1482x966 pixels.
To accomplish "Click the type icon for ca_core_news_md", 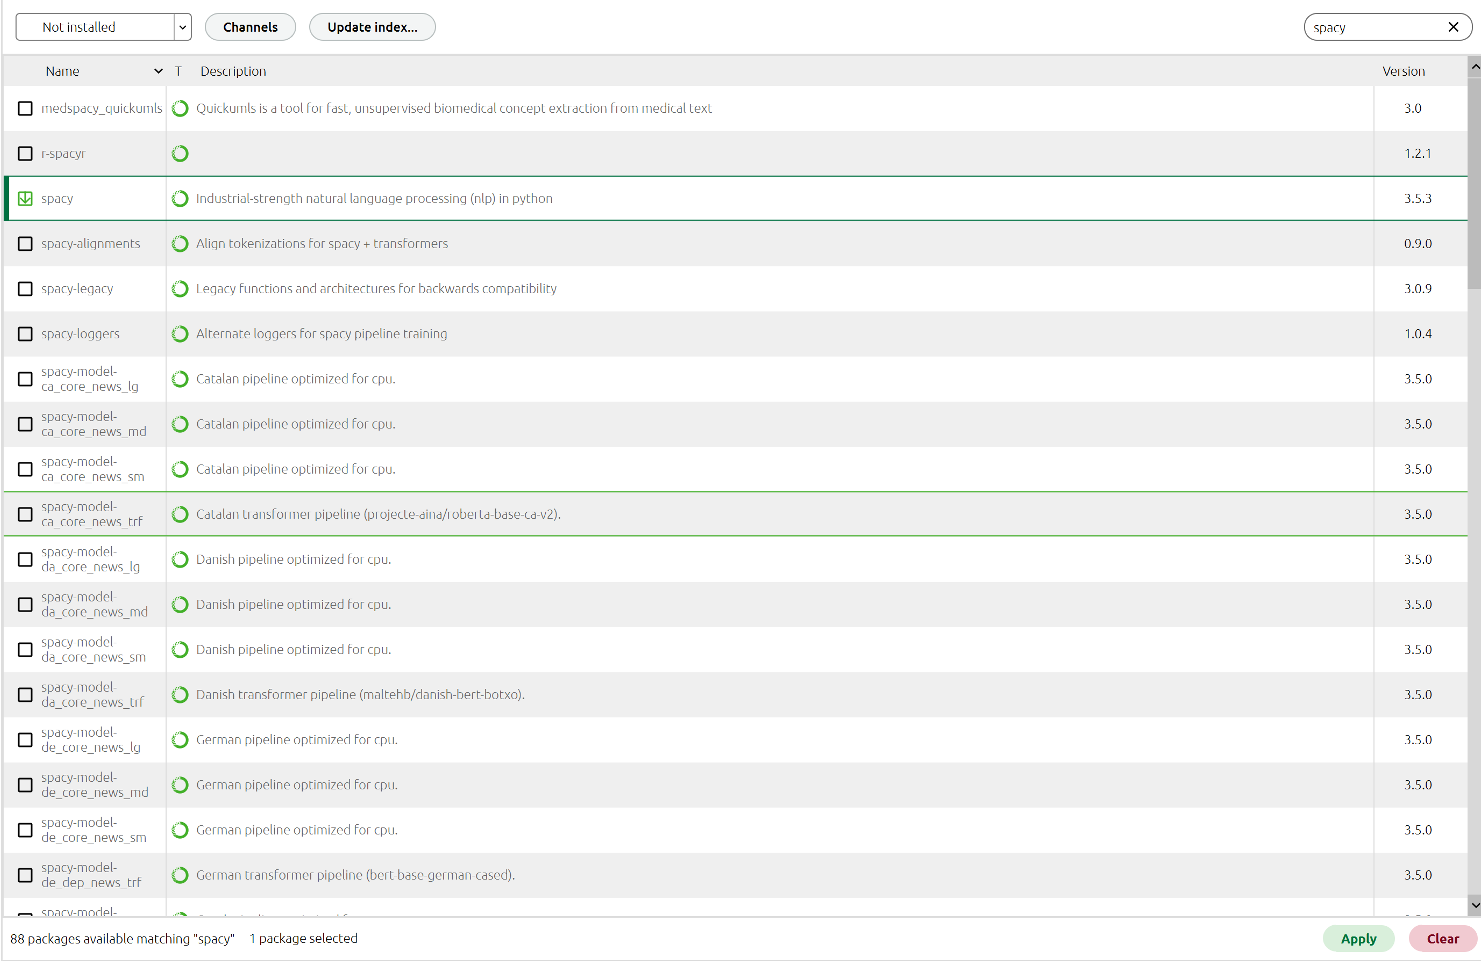I will [x=180, y=425].
